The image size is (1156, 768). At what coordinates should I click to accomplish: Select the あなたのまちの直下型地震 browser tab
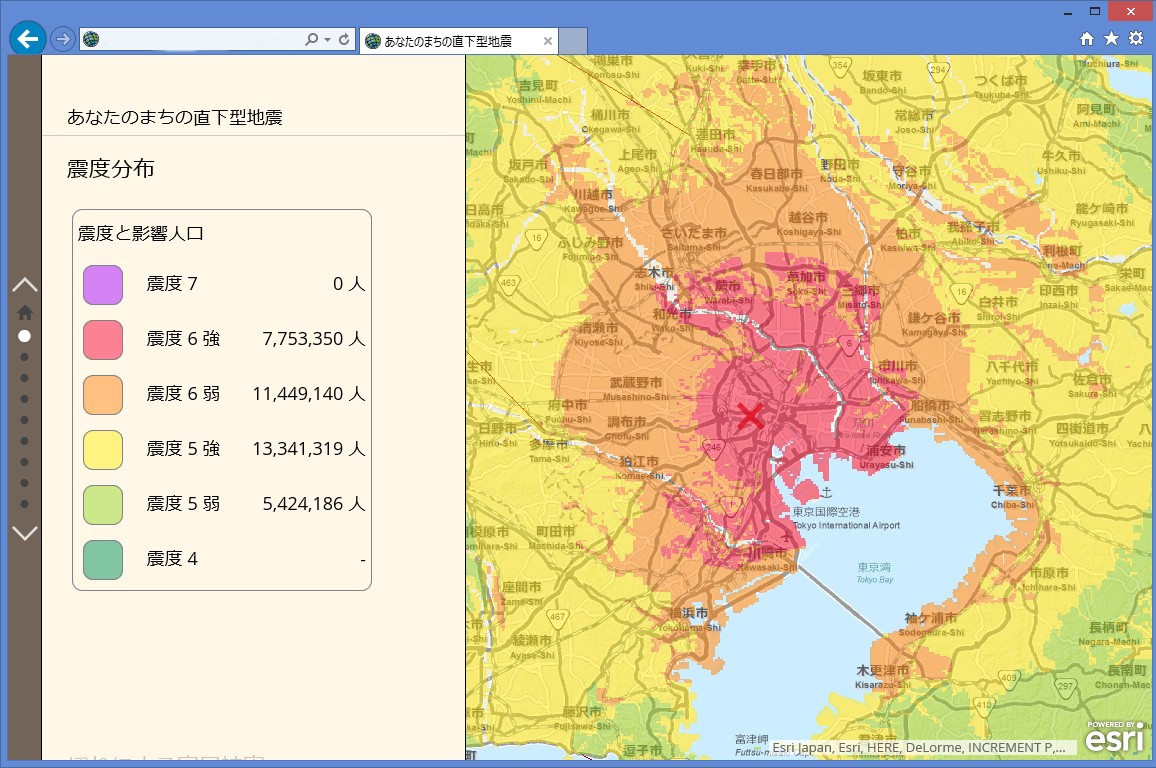[x=448, y=41]
